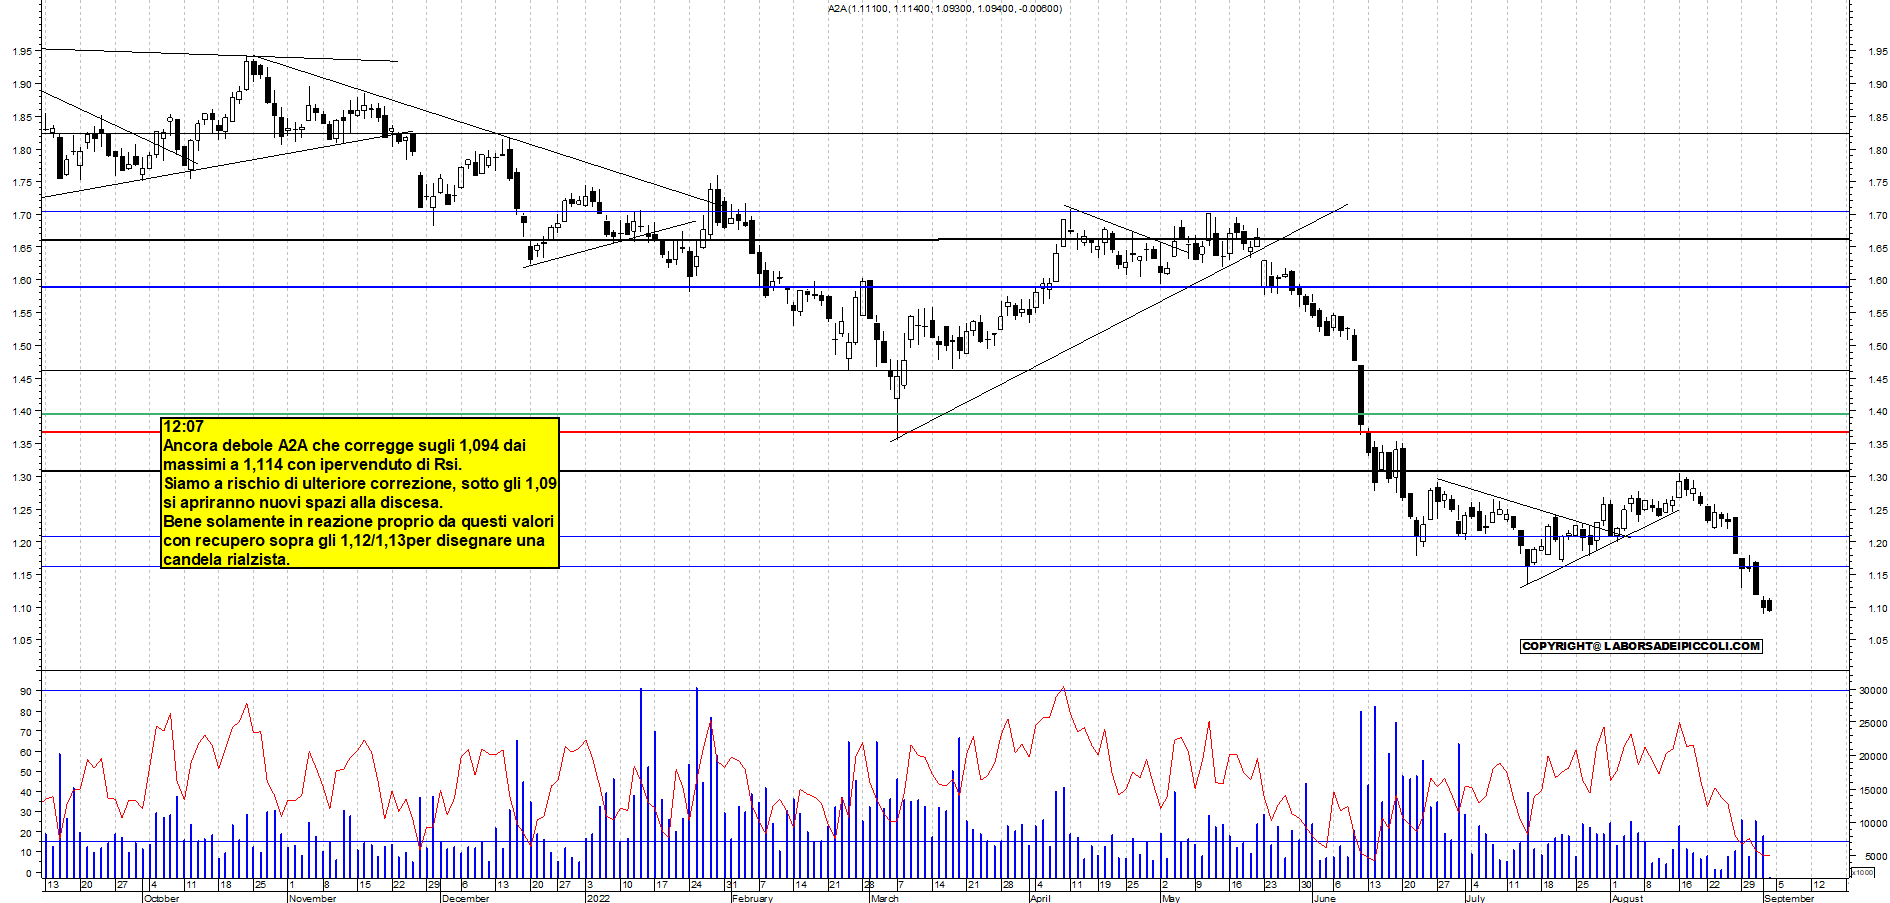Click the December month label on time axis
1890x903 pixels.
[x=465, y=898]
